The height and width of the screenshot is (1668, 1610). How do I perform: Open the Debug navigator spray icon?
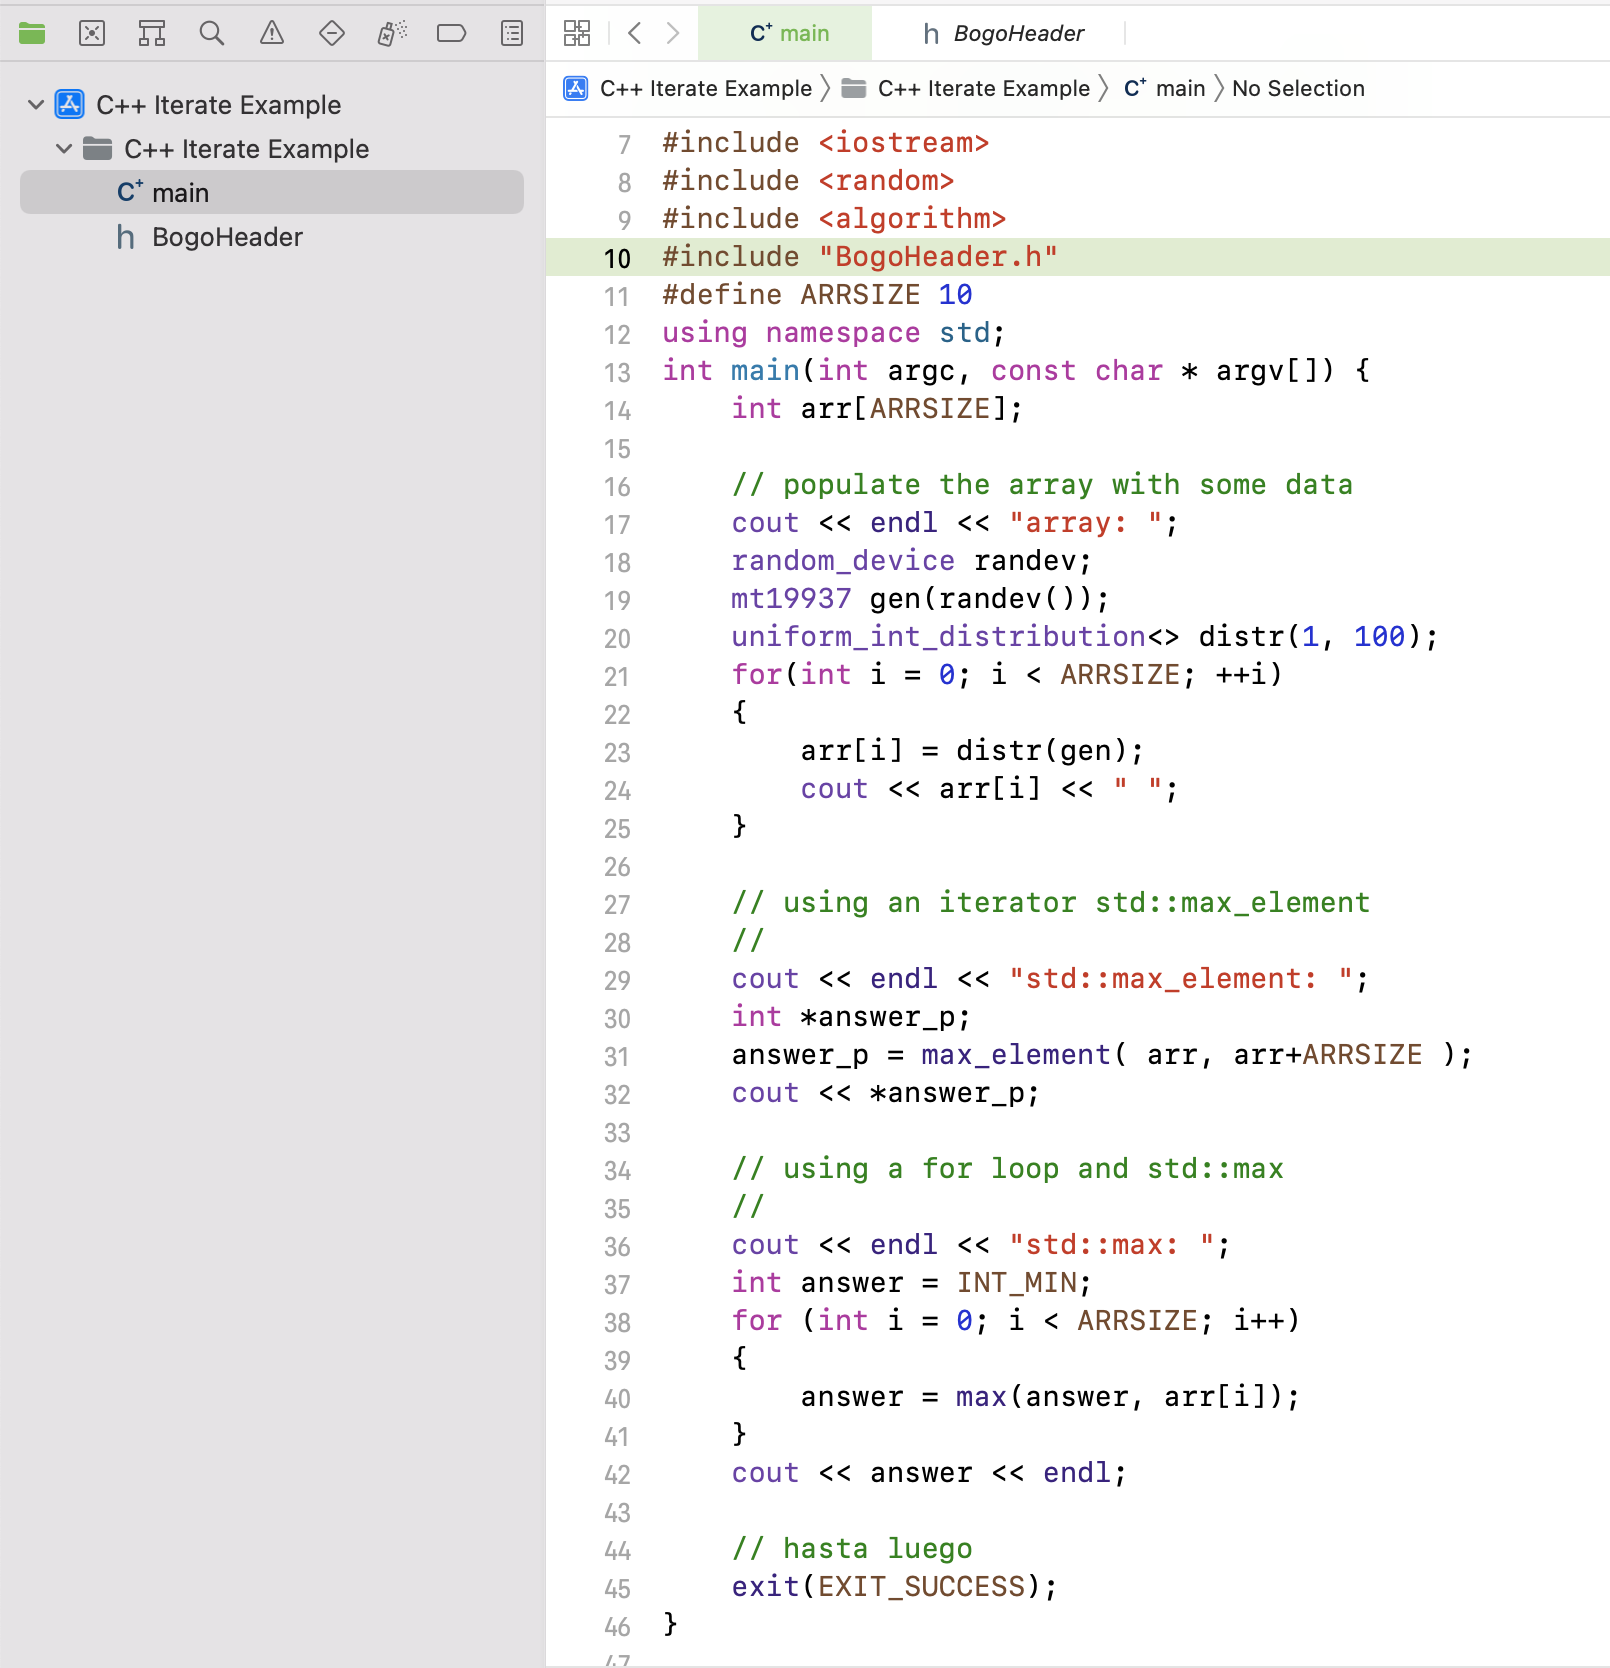point(391,34)
